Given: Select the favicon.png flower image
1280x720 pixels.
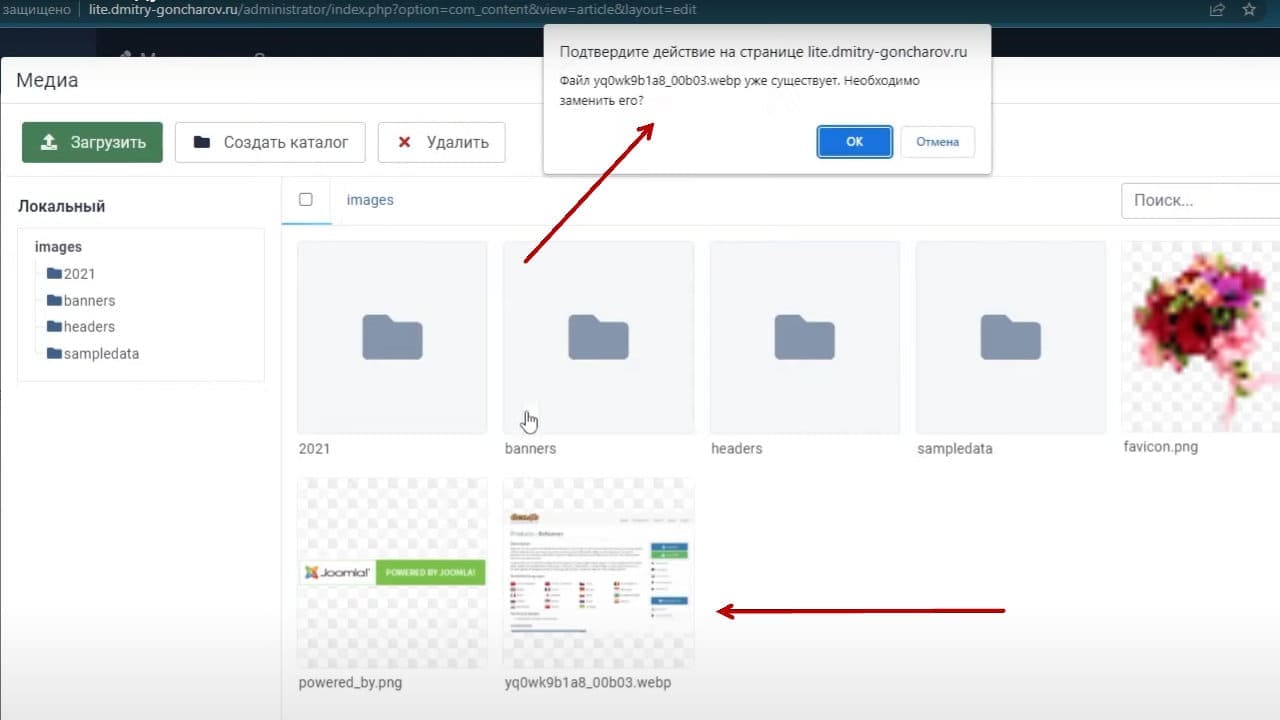Looking at the screenshot, I should 1201,337.
